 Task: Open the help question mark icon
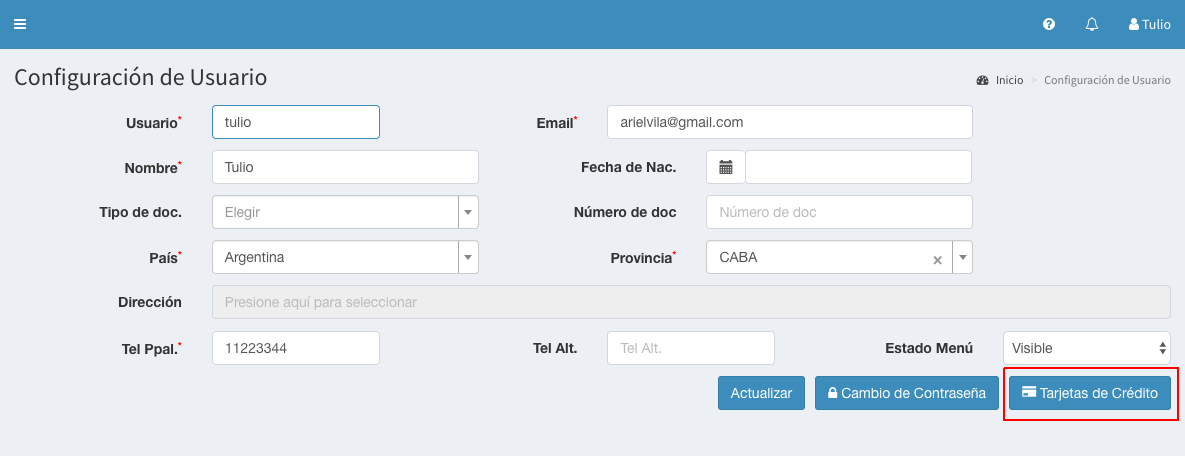(1049, 24)
